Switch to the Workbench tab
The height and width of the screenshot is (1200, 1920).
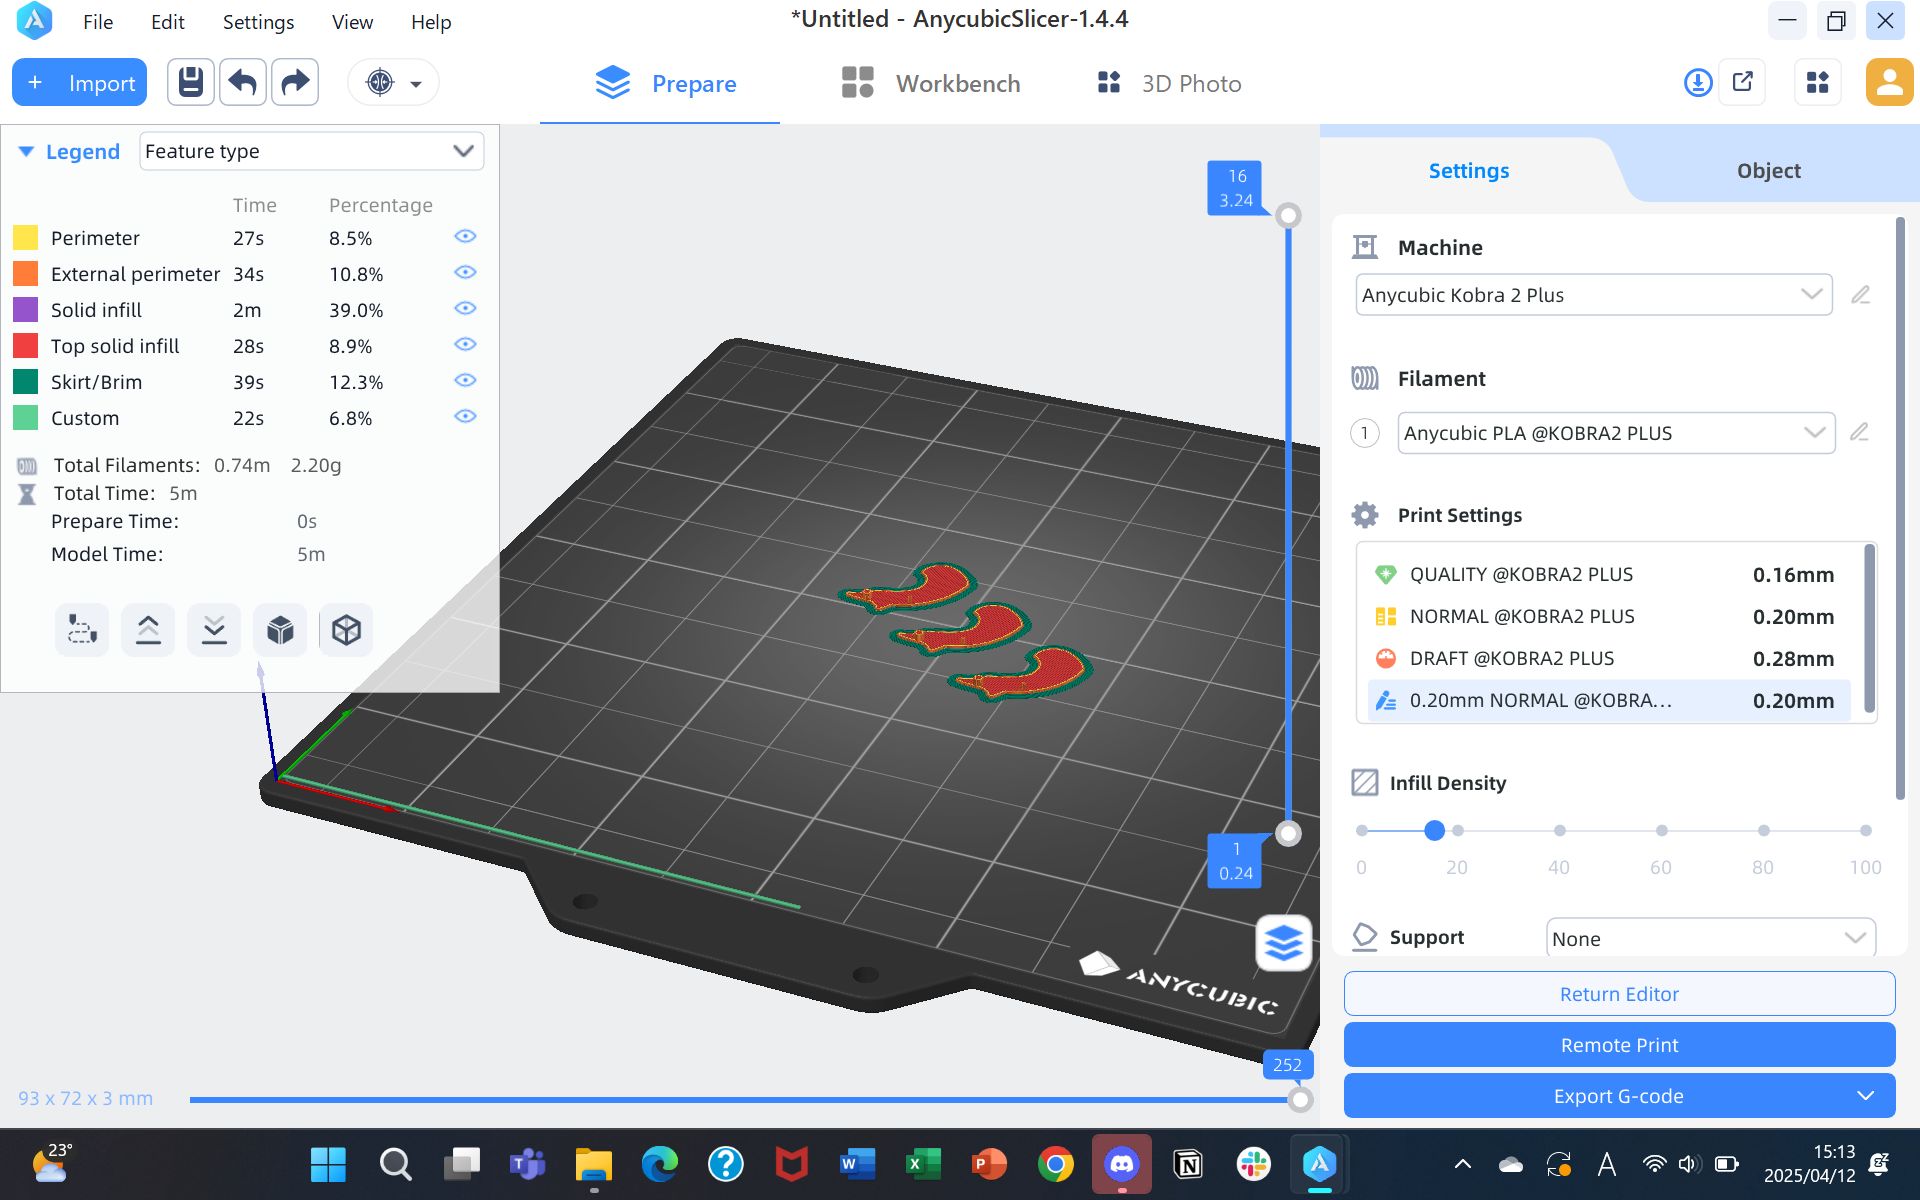(x=931, y=84)
